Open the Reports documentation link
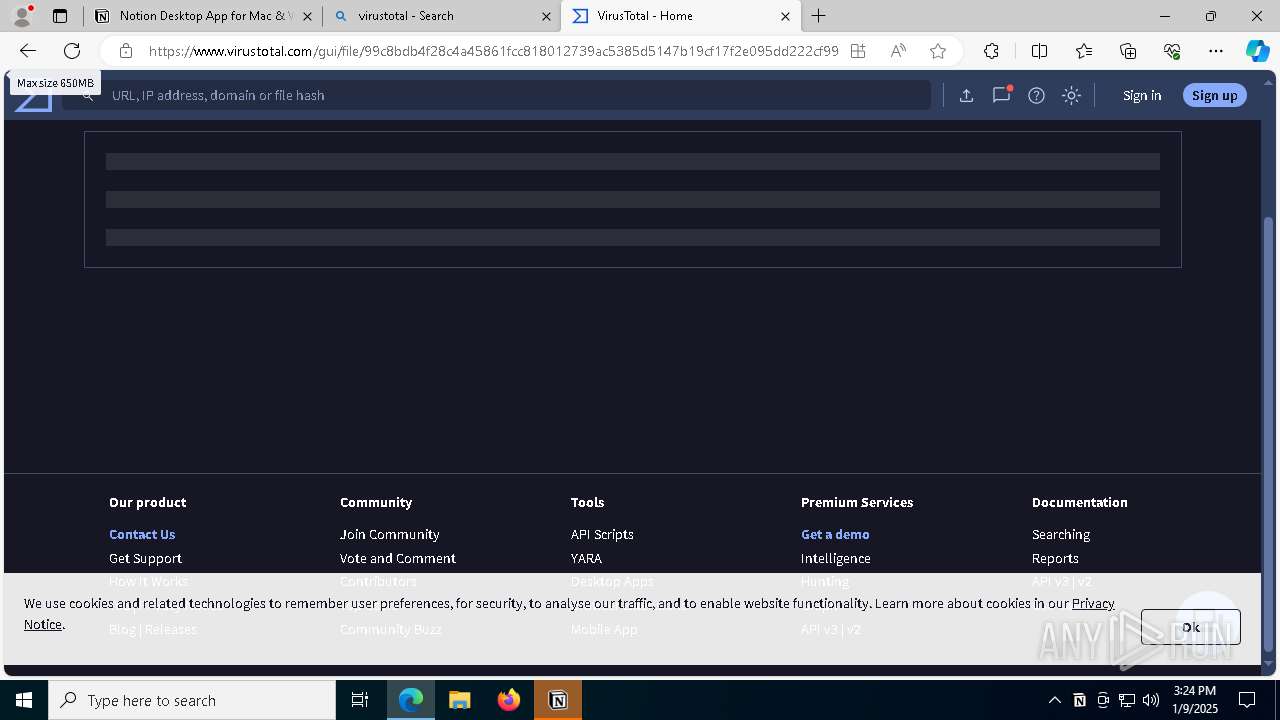The image size is (1280, 720). click(x=1055, y=558)
